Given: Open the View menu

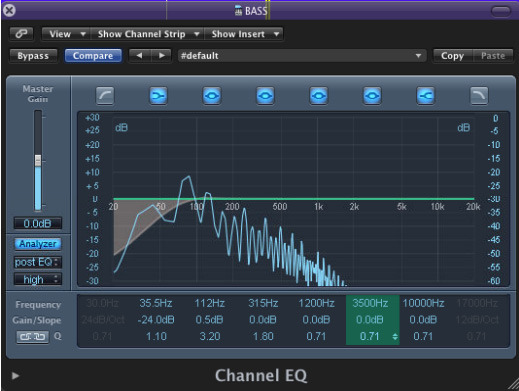Looking at the screenshot, I should [66, 34].
